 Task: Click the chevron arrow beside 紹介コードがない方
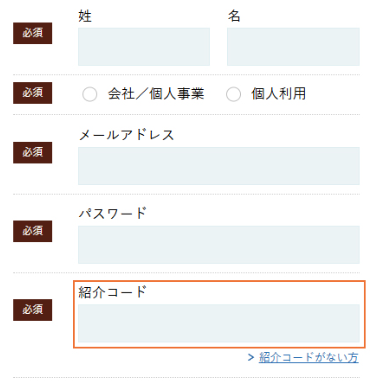coord(251,358)
